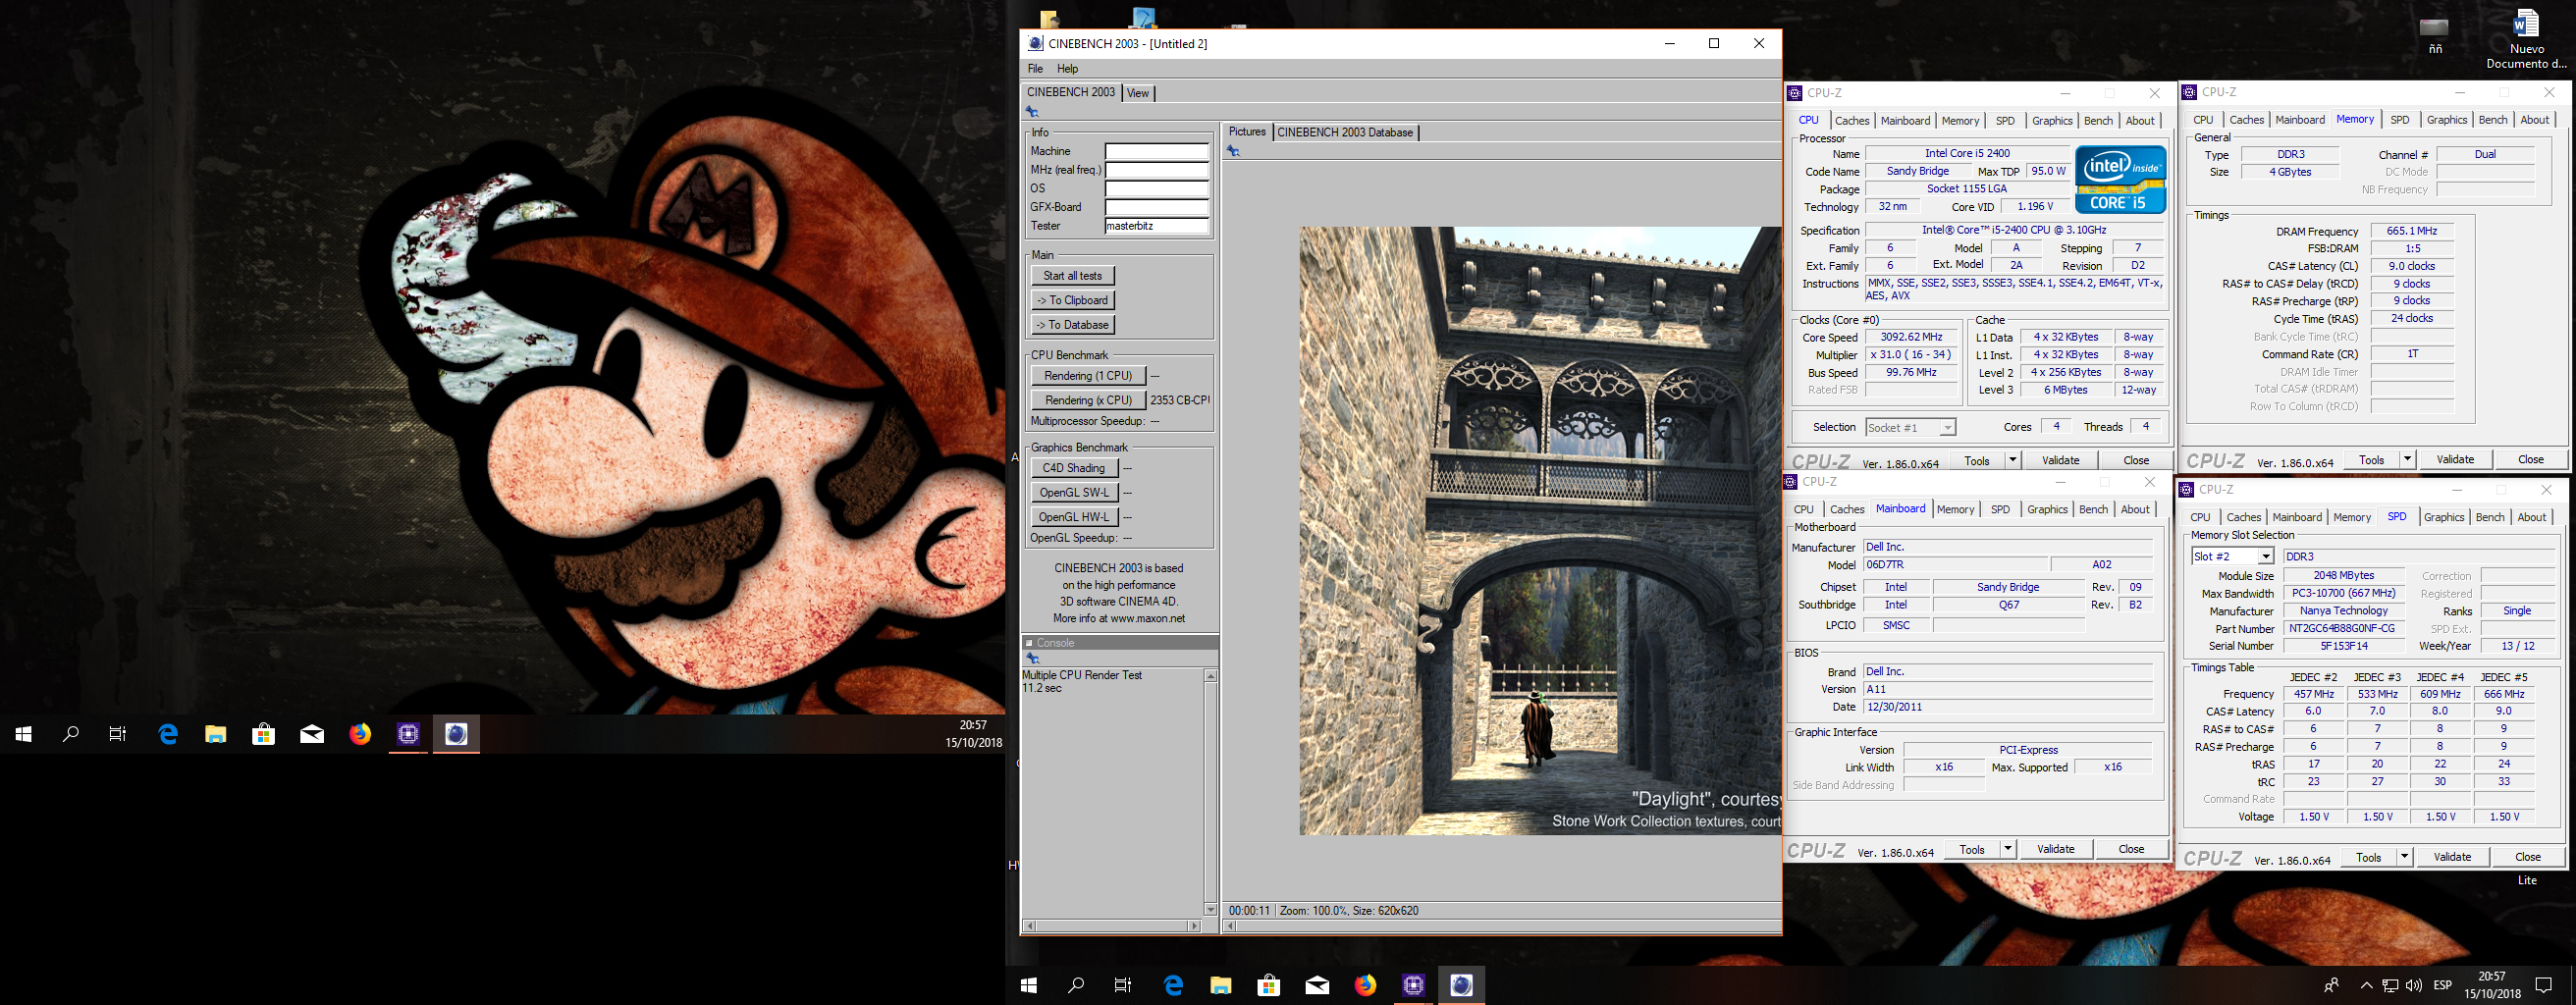Switch to CPU-Z on the bottom taskbar

pos(1413,985)
